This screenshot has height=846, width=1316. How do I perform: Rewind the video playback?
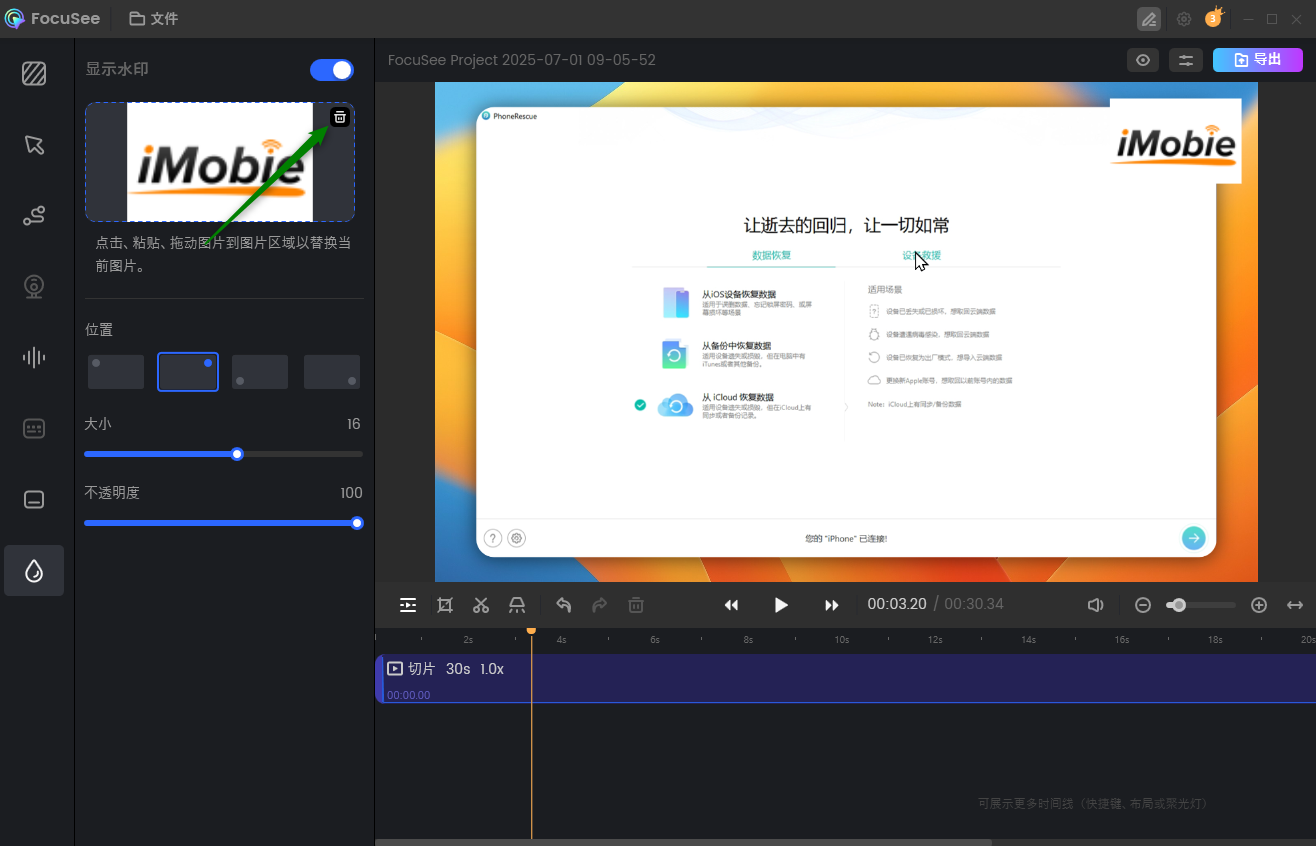pyautogui.click(x=731, y=605)
